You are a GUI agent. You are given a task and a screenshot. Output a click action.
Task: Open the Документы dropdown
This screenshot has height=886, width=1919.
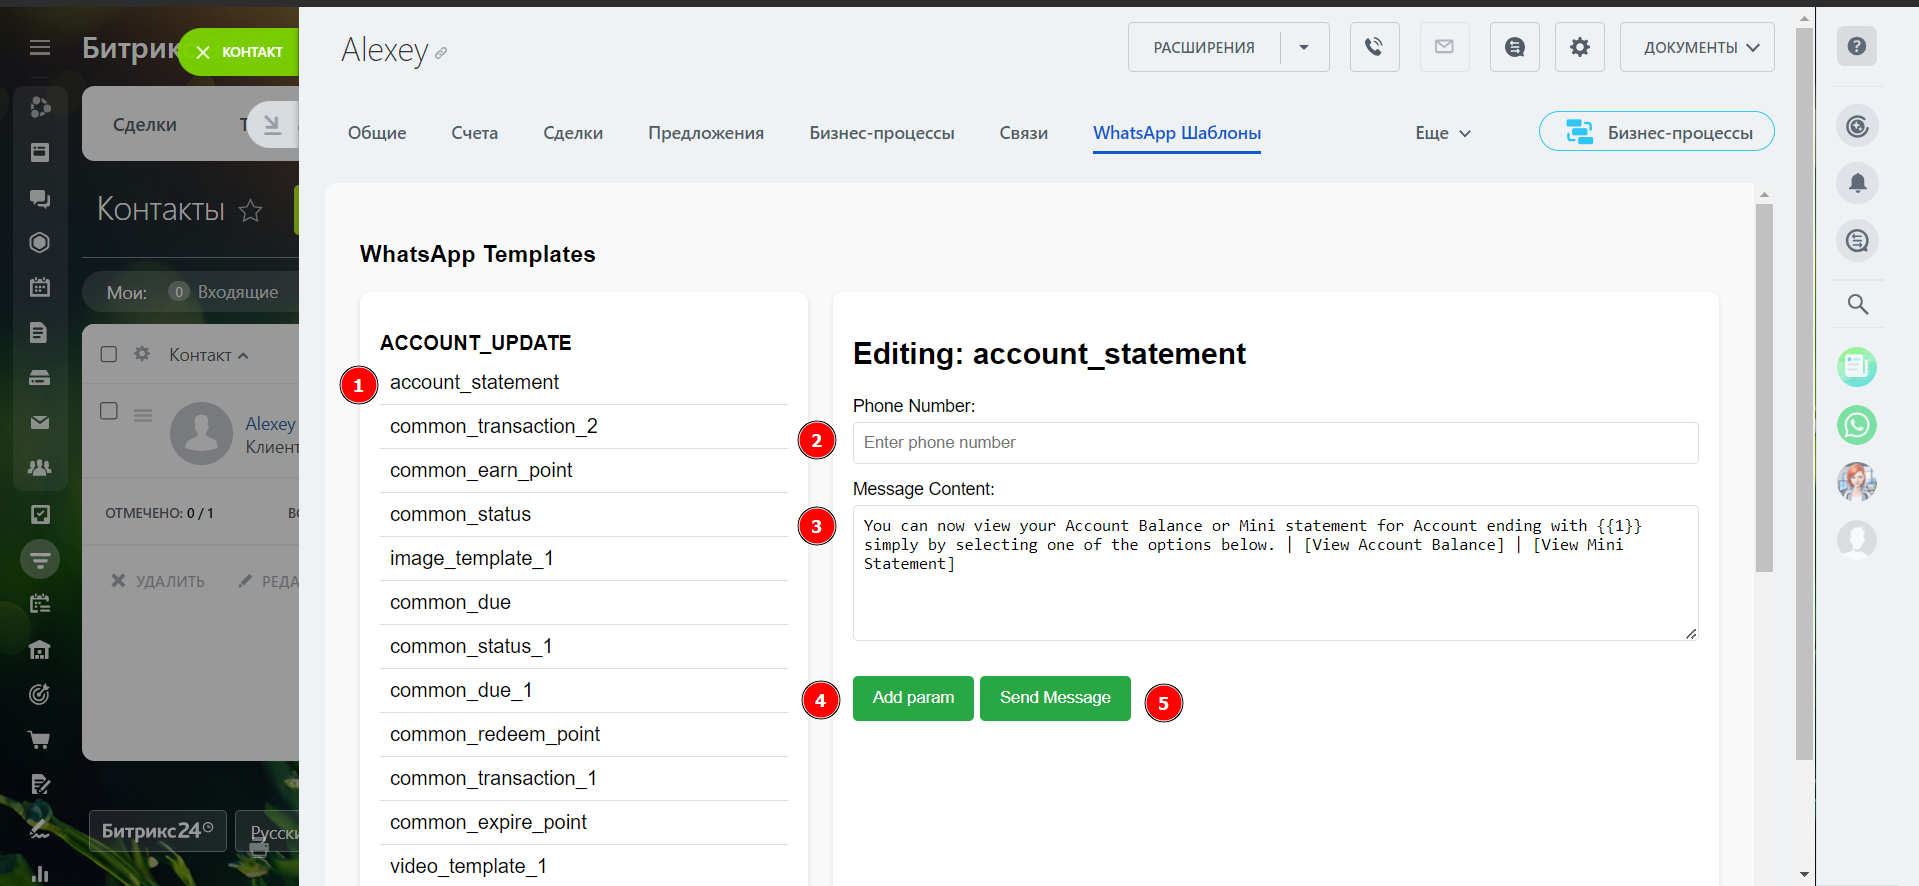pyautogui.click(x=1696, y=47)
